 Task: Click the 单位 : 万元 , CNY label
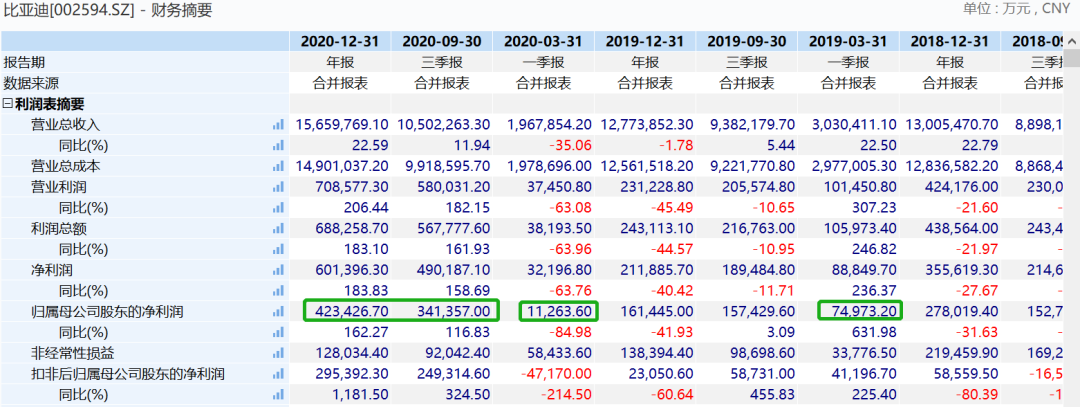(x=1017, y=8)
